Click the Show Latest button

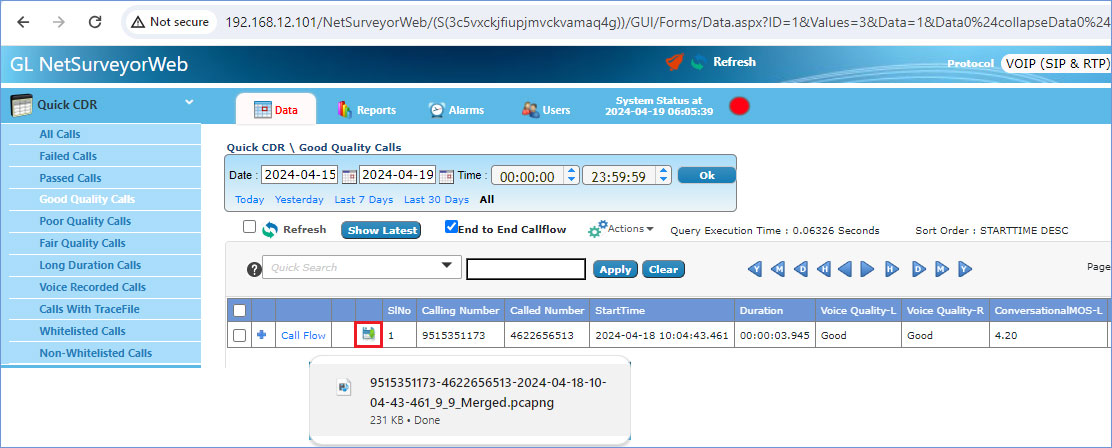381,230
